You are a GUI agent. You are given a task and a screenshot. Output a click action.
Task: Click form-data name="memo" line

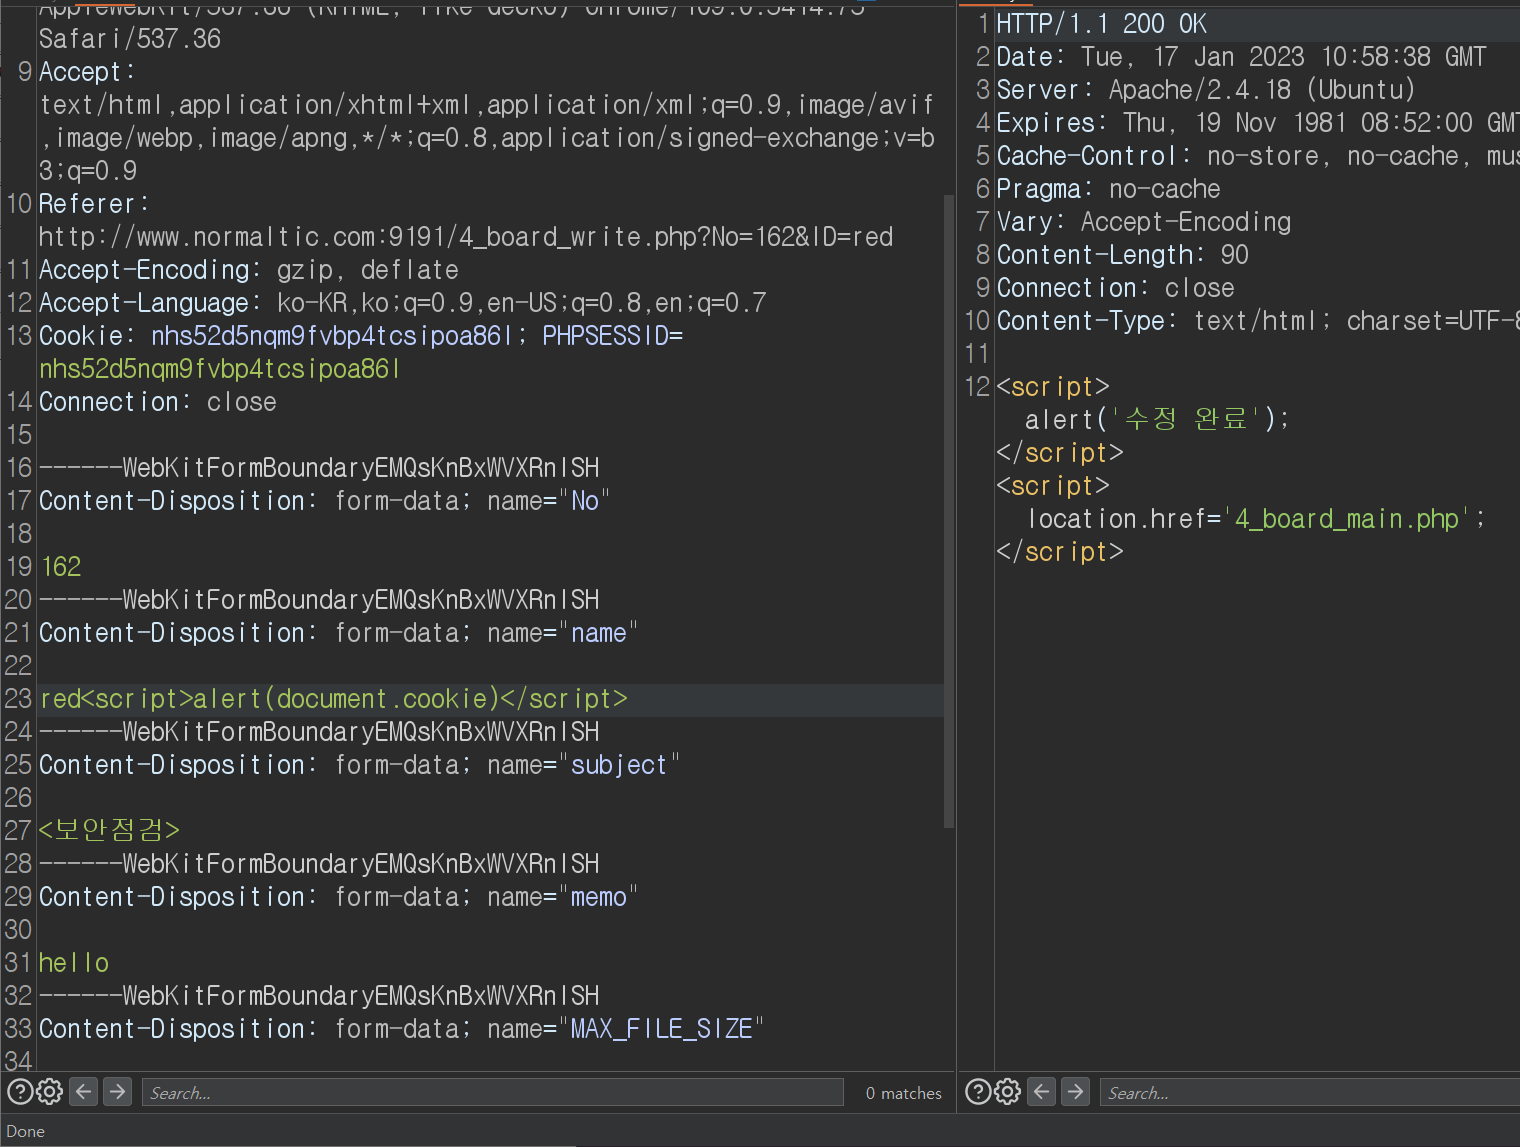[x=338, y=897]
